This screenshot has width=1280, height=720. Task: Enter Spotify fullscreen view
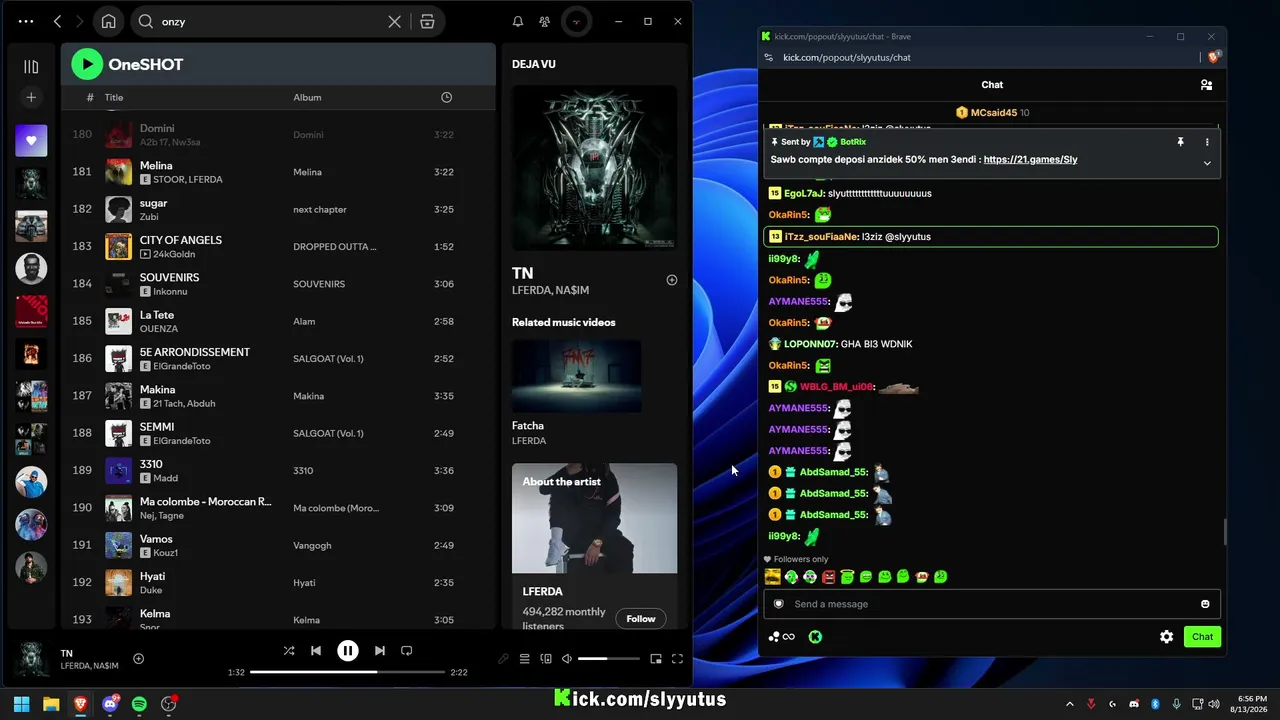pos(677,659)
